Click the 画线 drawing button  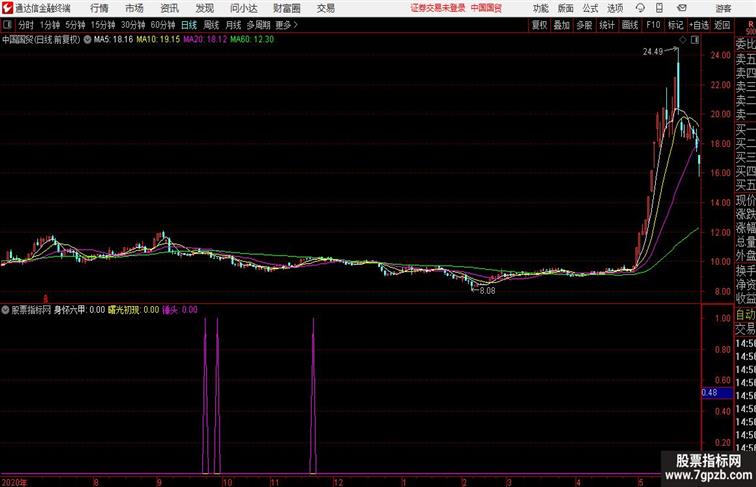click(x=630, y=25)
